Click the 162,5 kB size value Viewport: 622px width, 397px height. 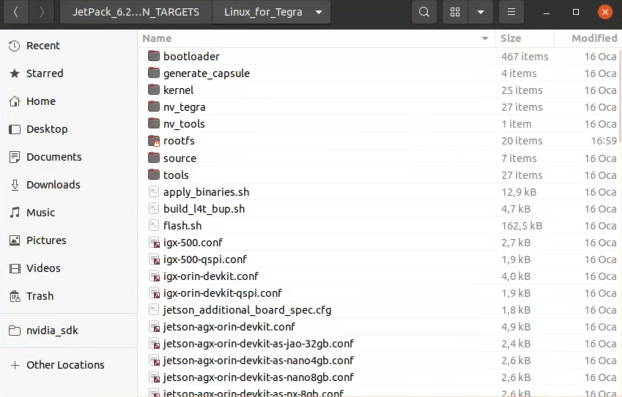[x=522, y=226]
